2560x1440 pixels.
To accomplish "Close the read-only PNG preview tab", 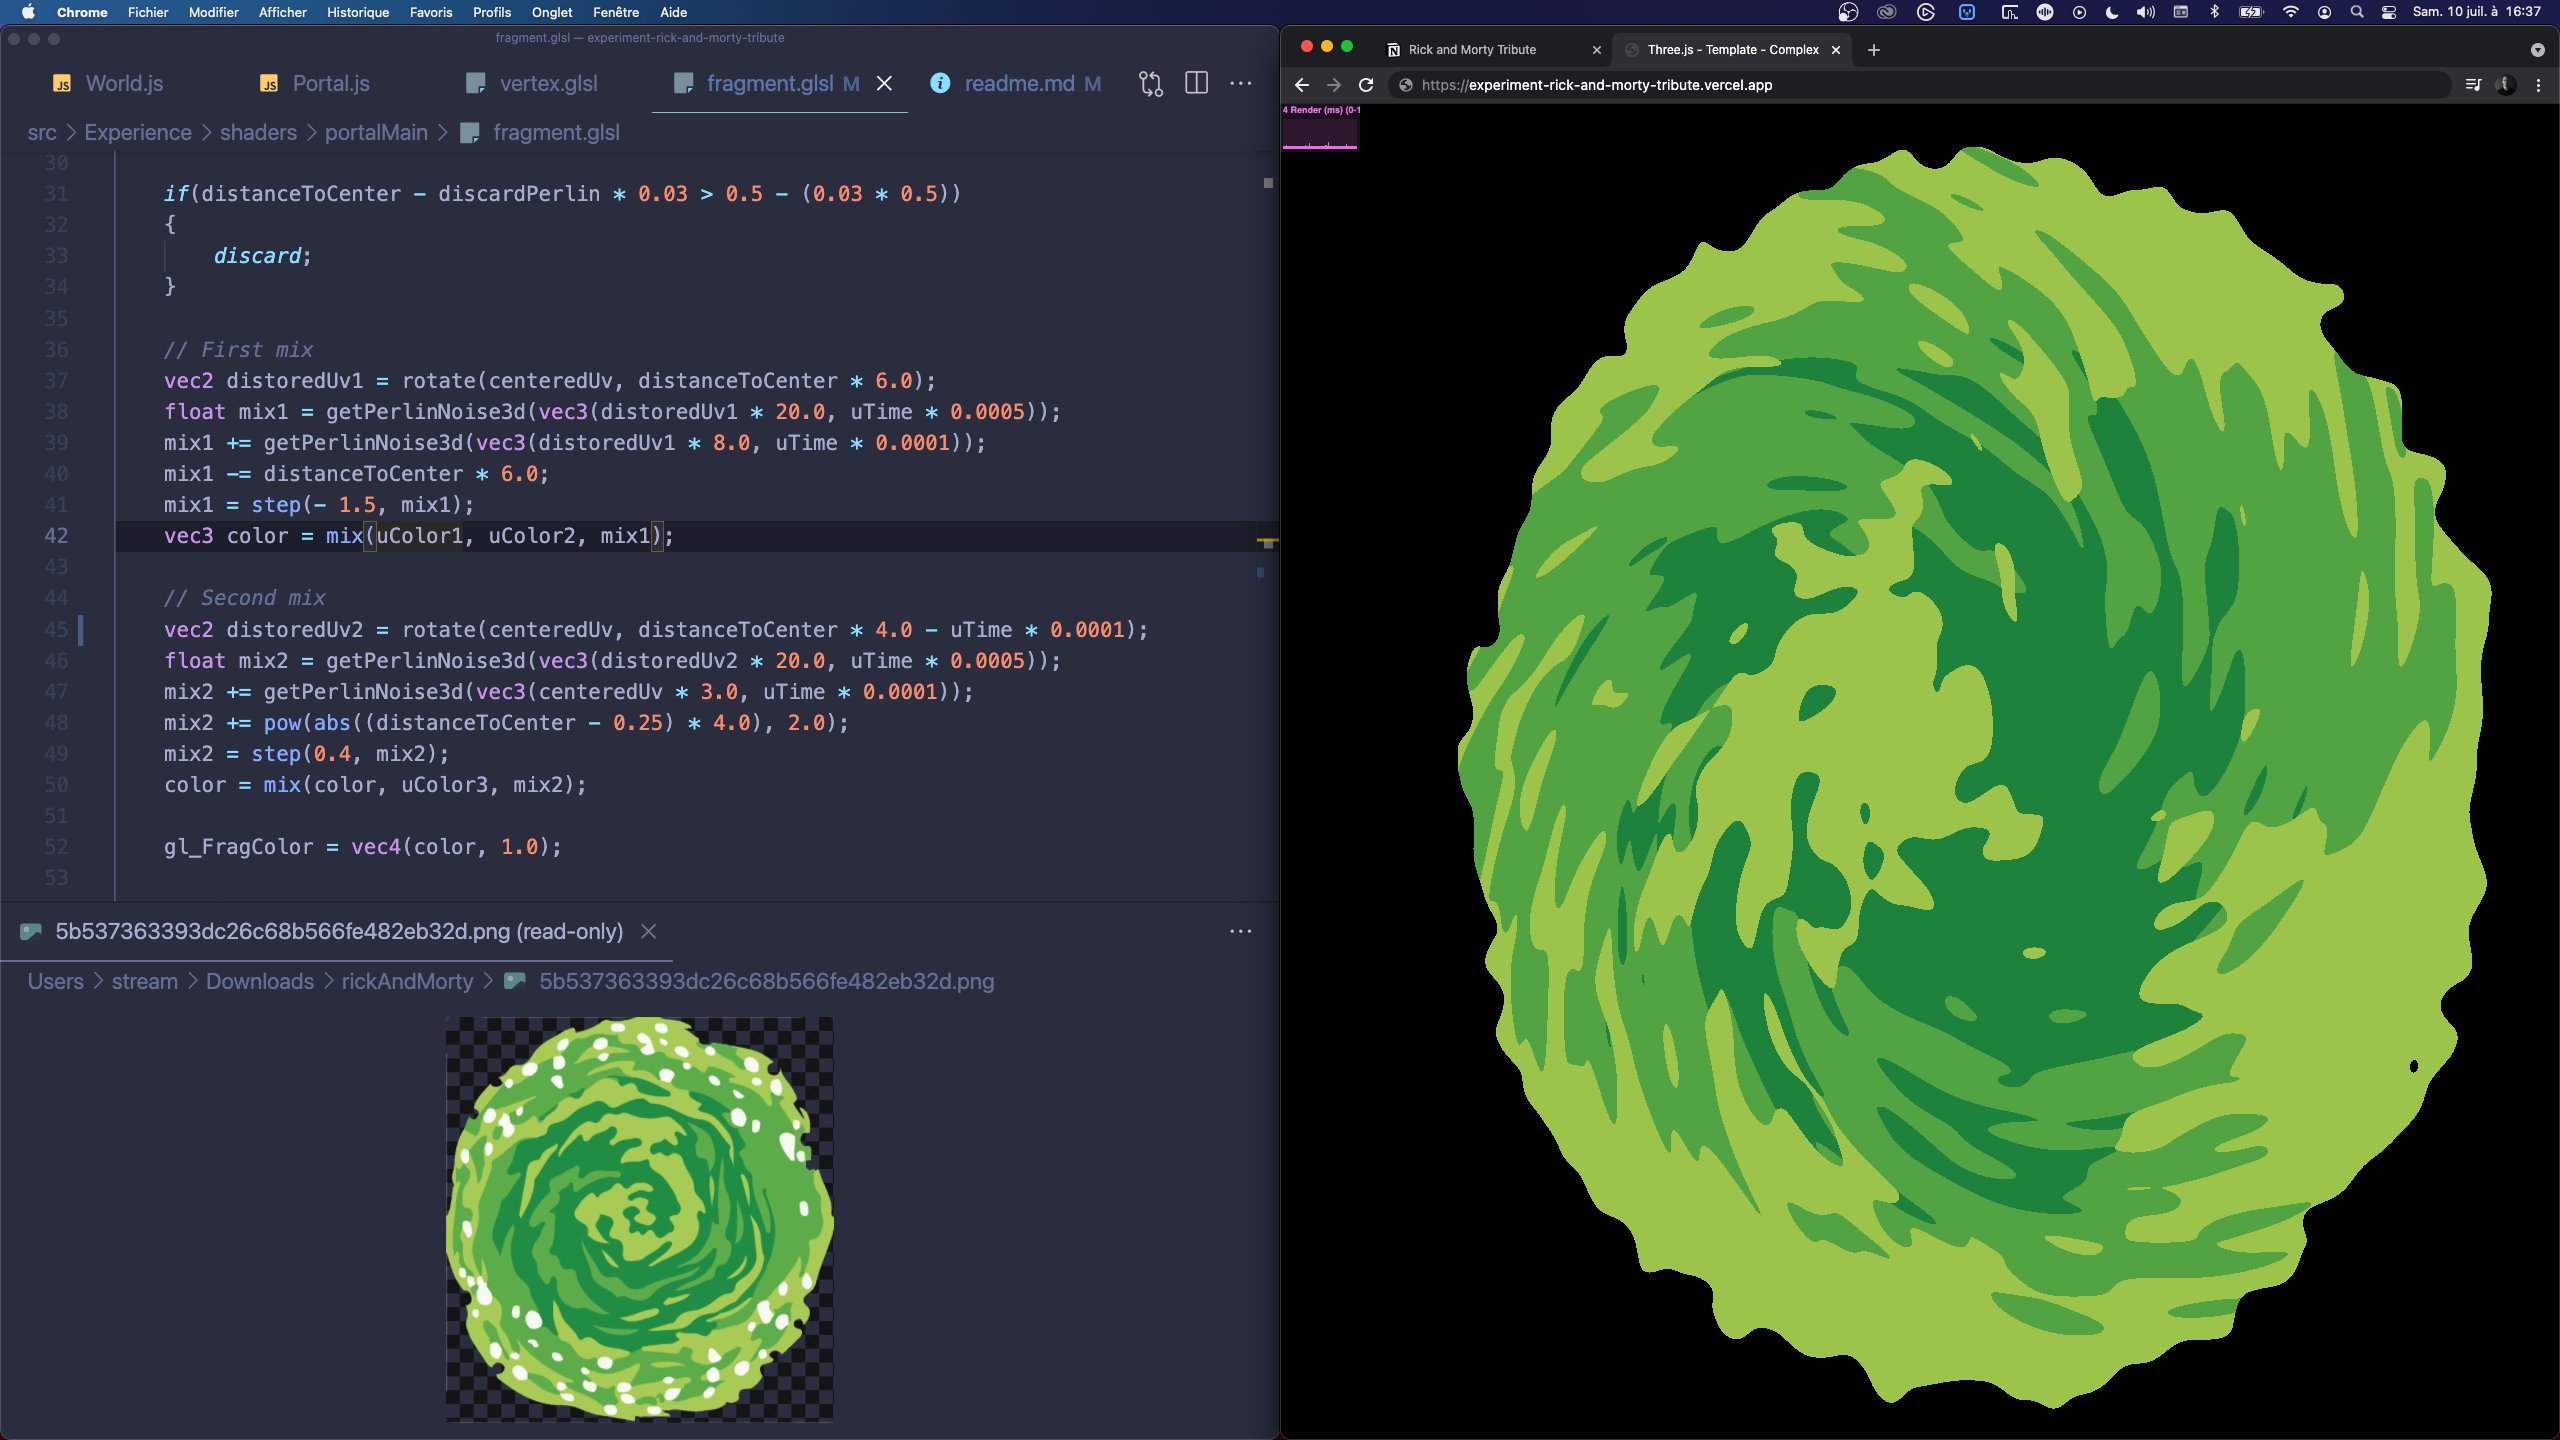I will tap(648, 931).
